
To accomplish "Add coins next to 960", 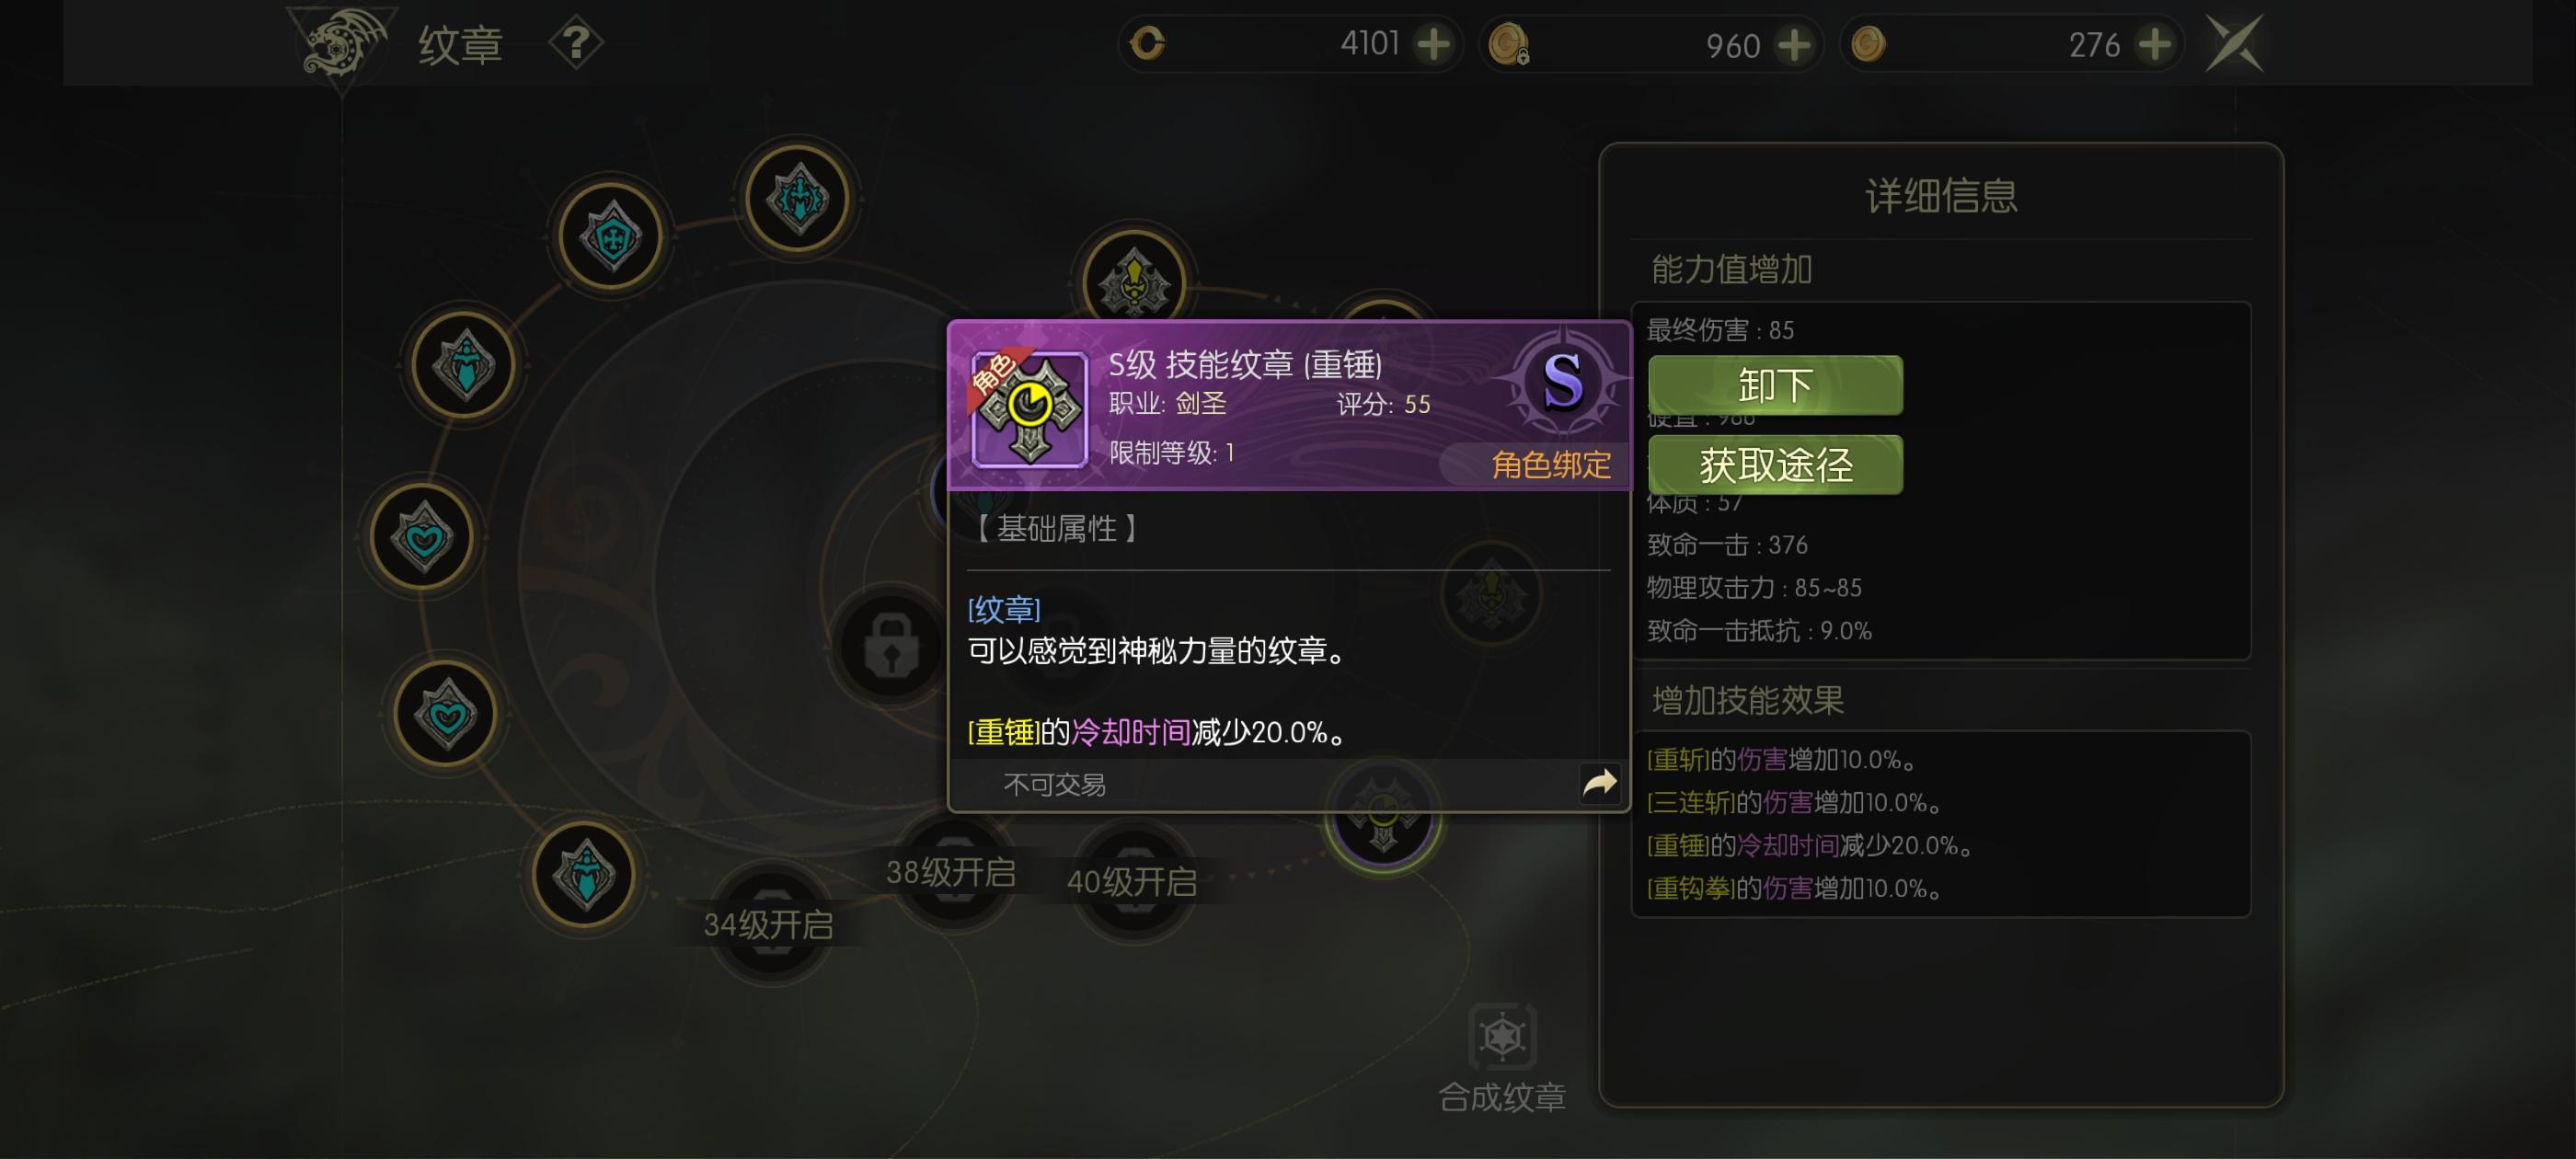I will [1794, 44].
